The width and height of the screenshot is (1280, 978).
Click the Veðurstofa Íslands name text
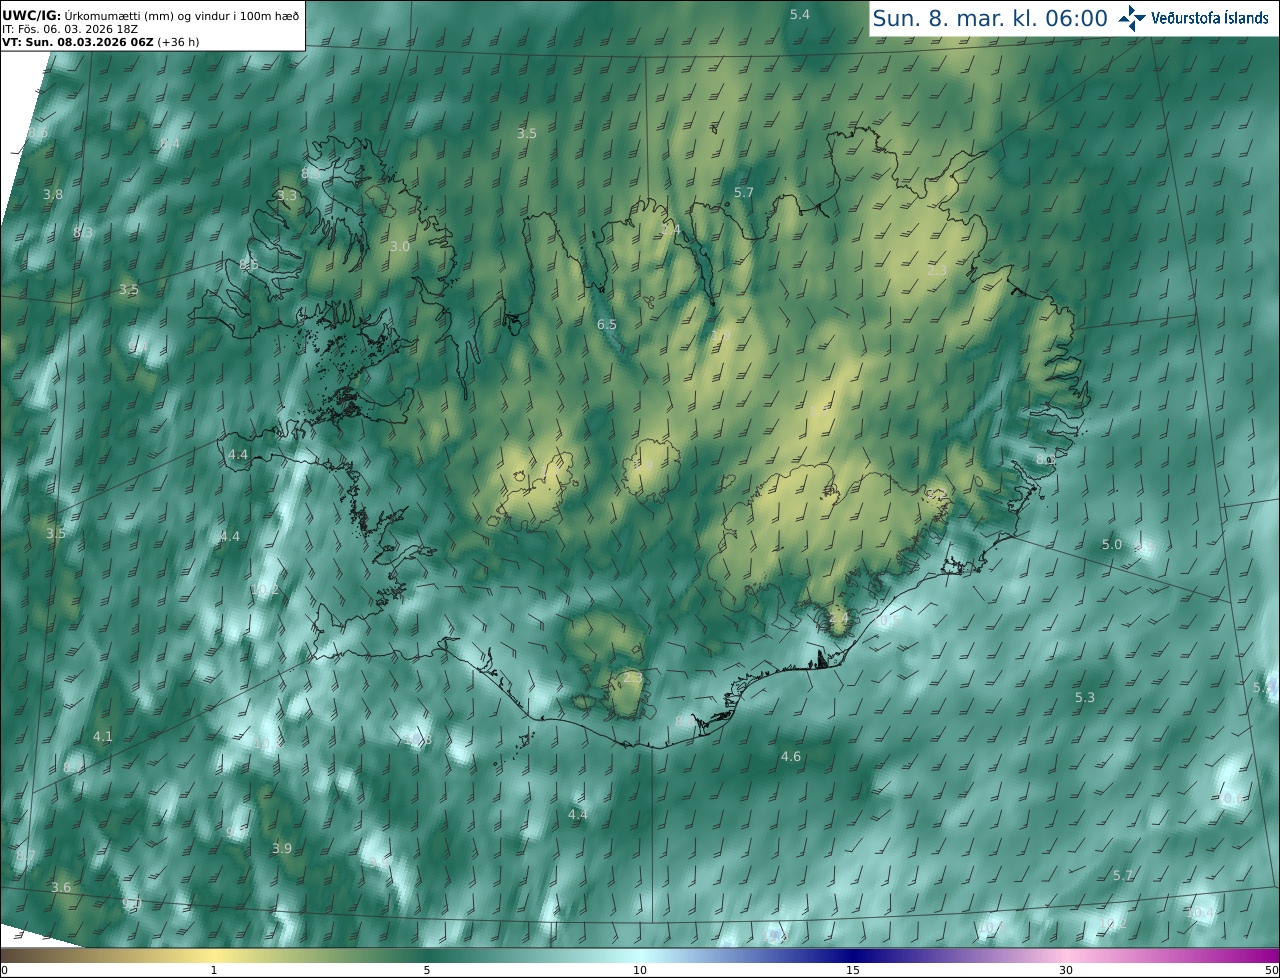point(1209,18)
